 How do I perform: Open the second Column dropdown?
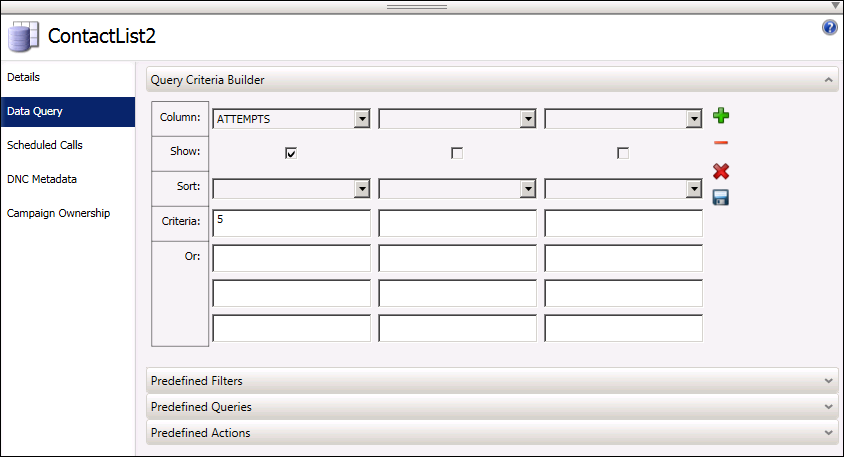[x=527, y=119]
